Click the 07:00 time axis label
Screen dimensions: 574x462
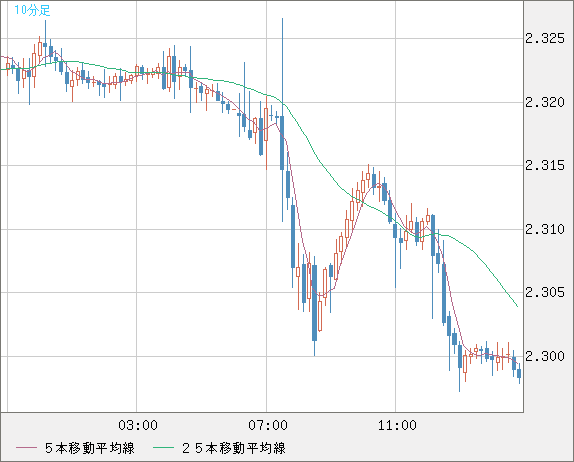[x=268, y=425]
